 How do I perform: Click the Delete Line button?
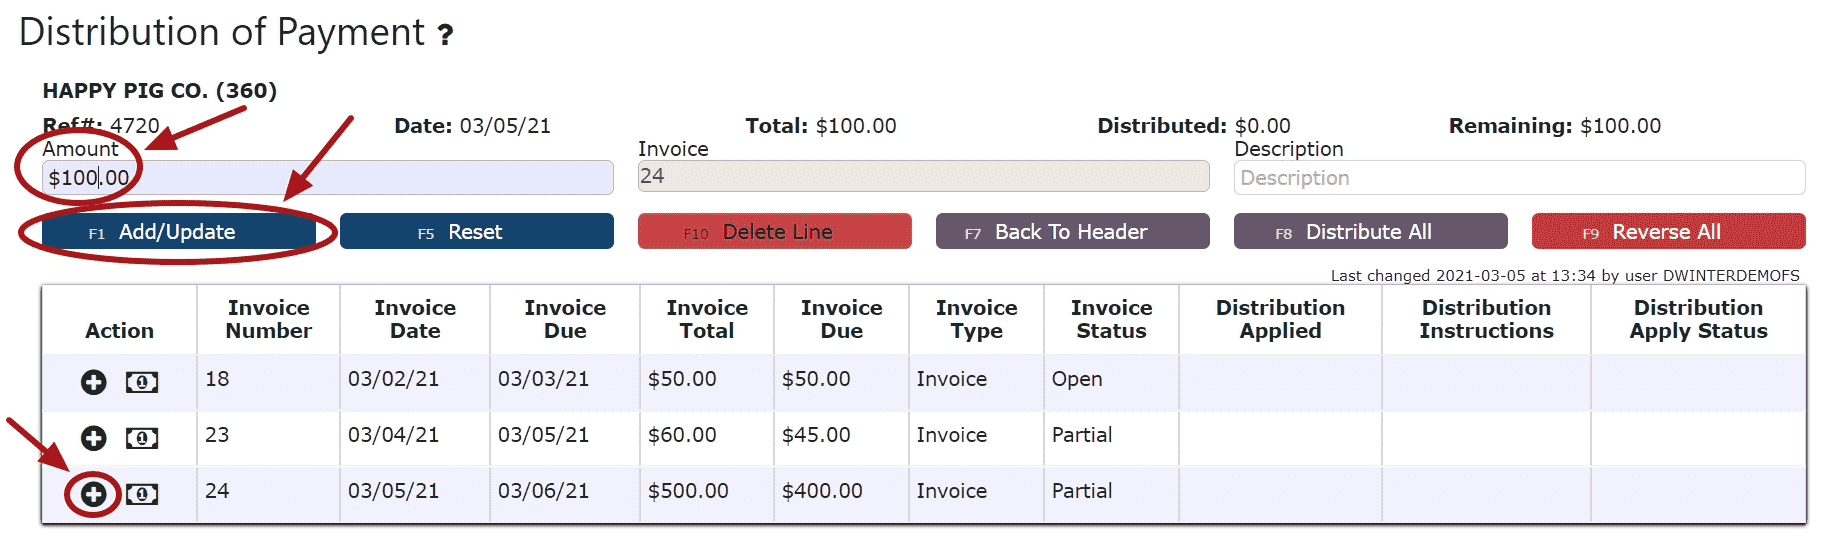coord(775,231)
